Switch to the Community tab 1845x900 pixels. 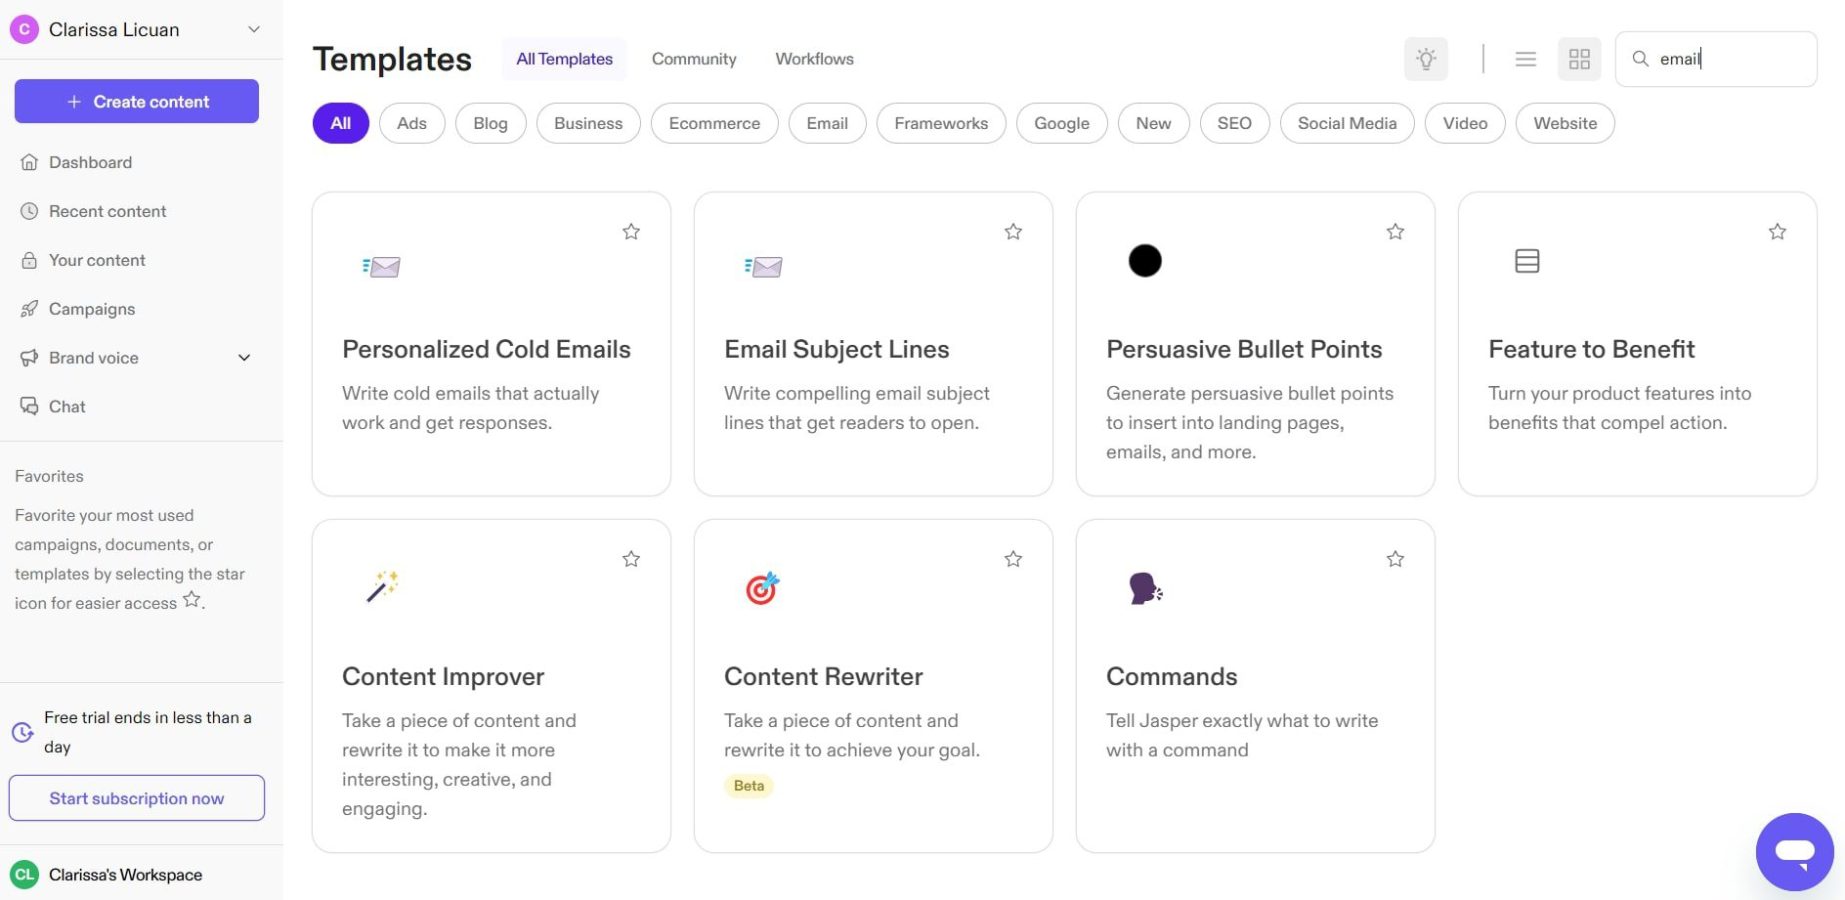(x=693, y=58)
